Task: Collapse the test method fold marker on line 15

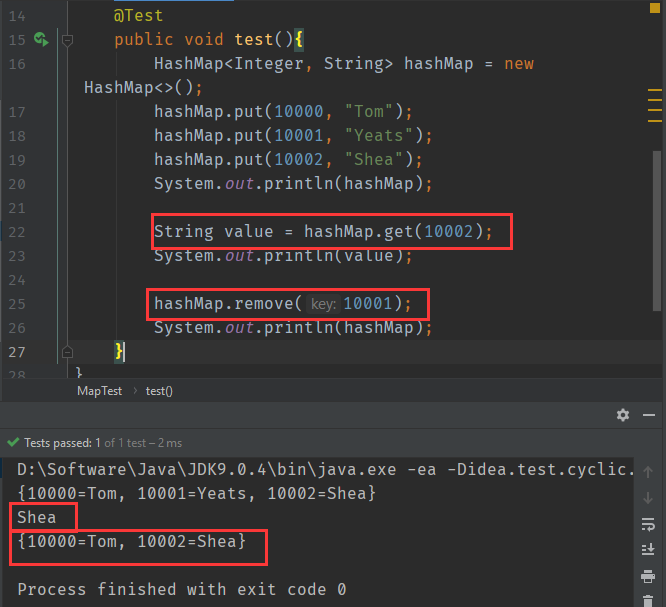Action: pyautogui.click(x=67, y=40)
